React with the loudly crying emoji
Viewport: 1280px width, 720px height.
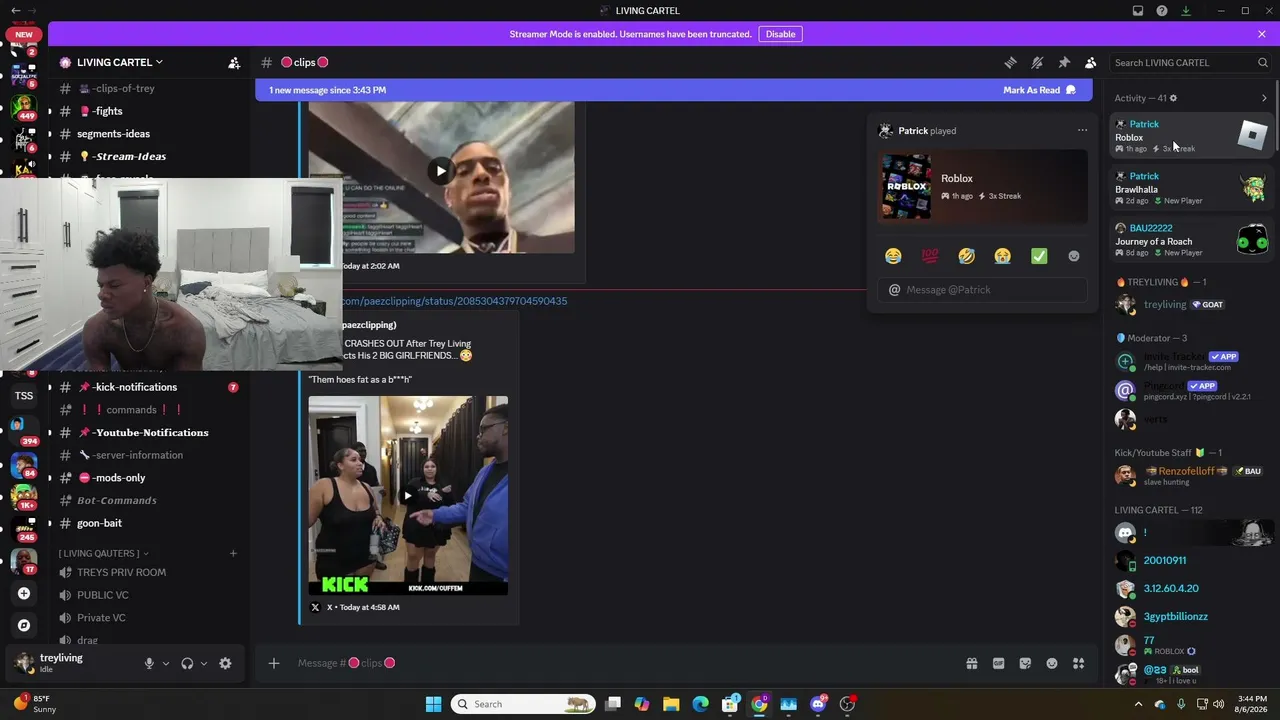point(1002,256)
